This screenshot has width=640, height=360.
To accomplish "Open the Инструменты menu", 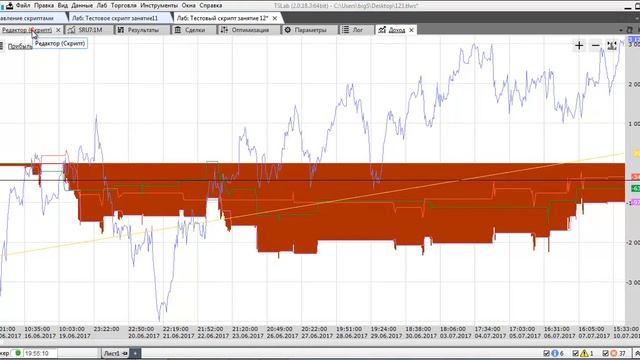I will (159, 6).
